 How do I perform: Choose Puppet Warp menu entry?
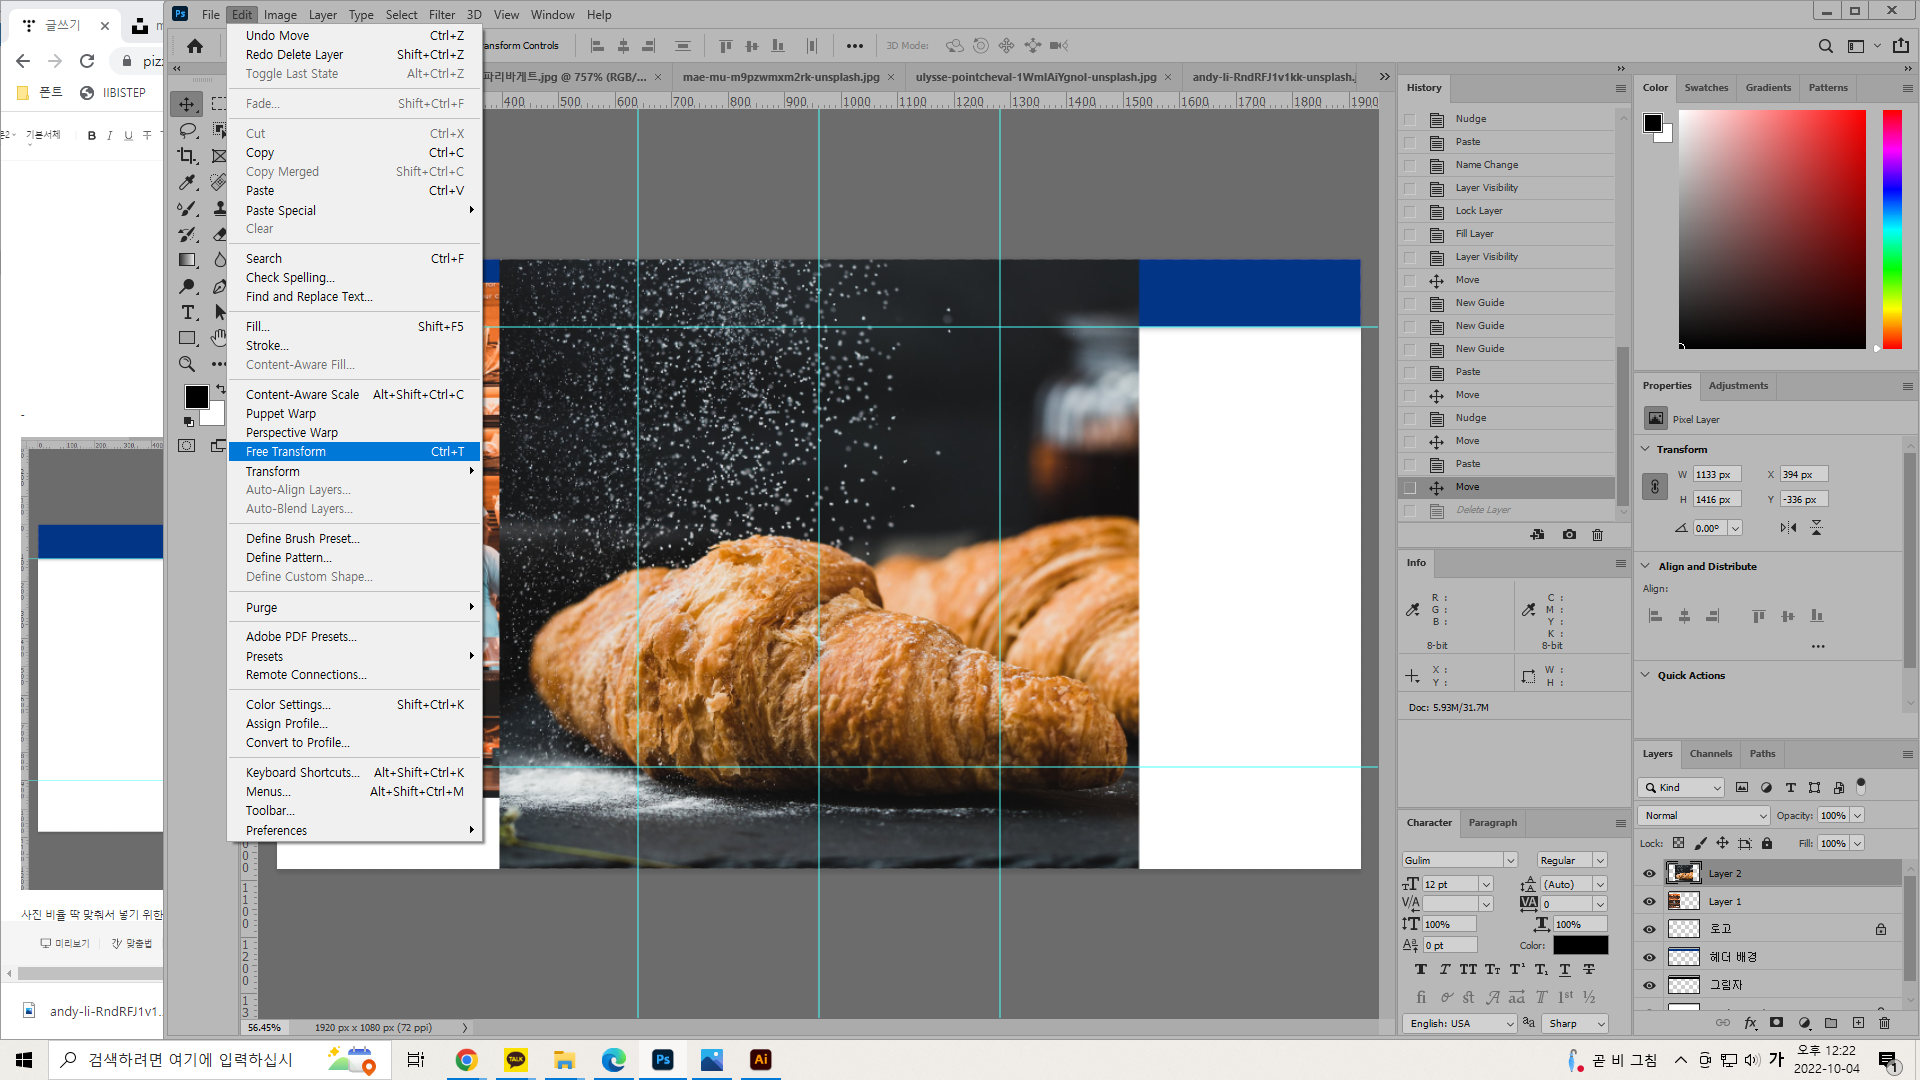click(355, 414)
